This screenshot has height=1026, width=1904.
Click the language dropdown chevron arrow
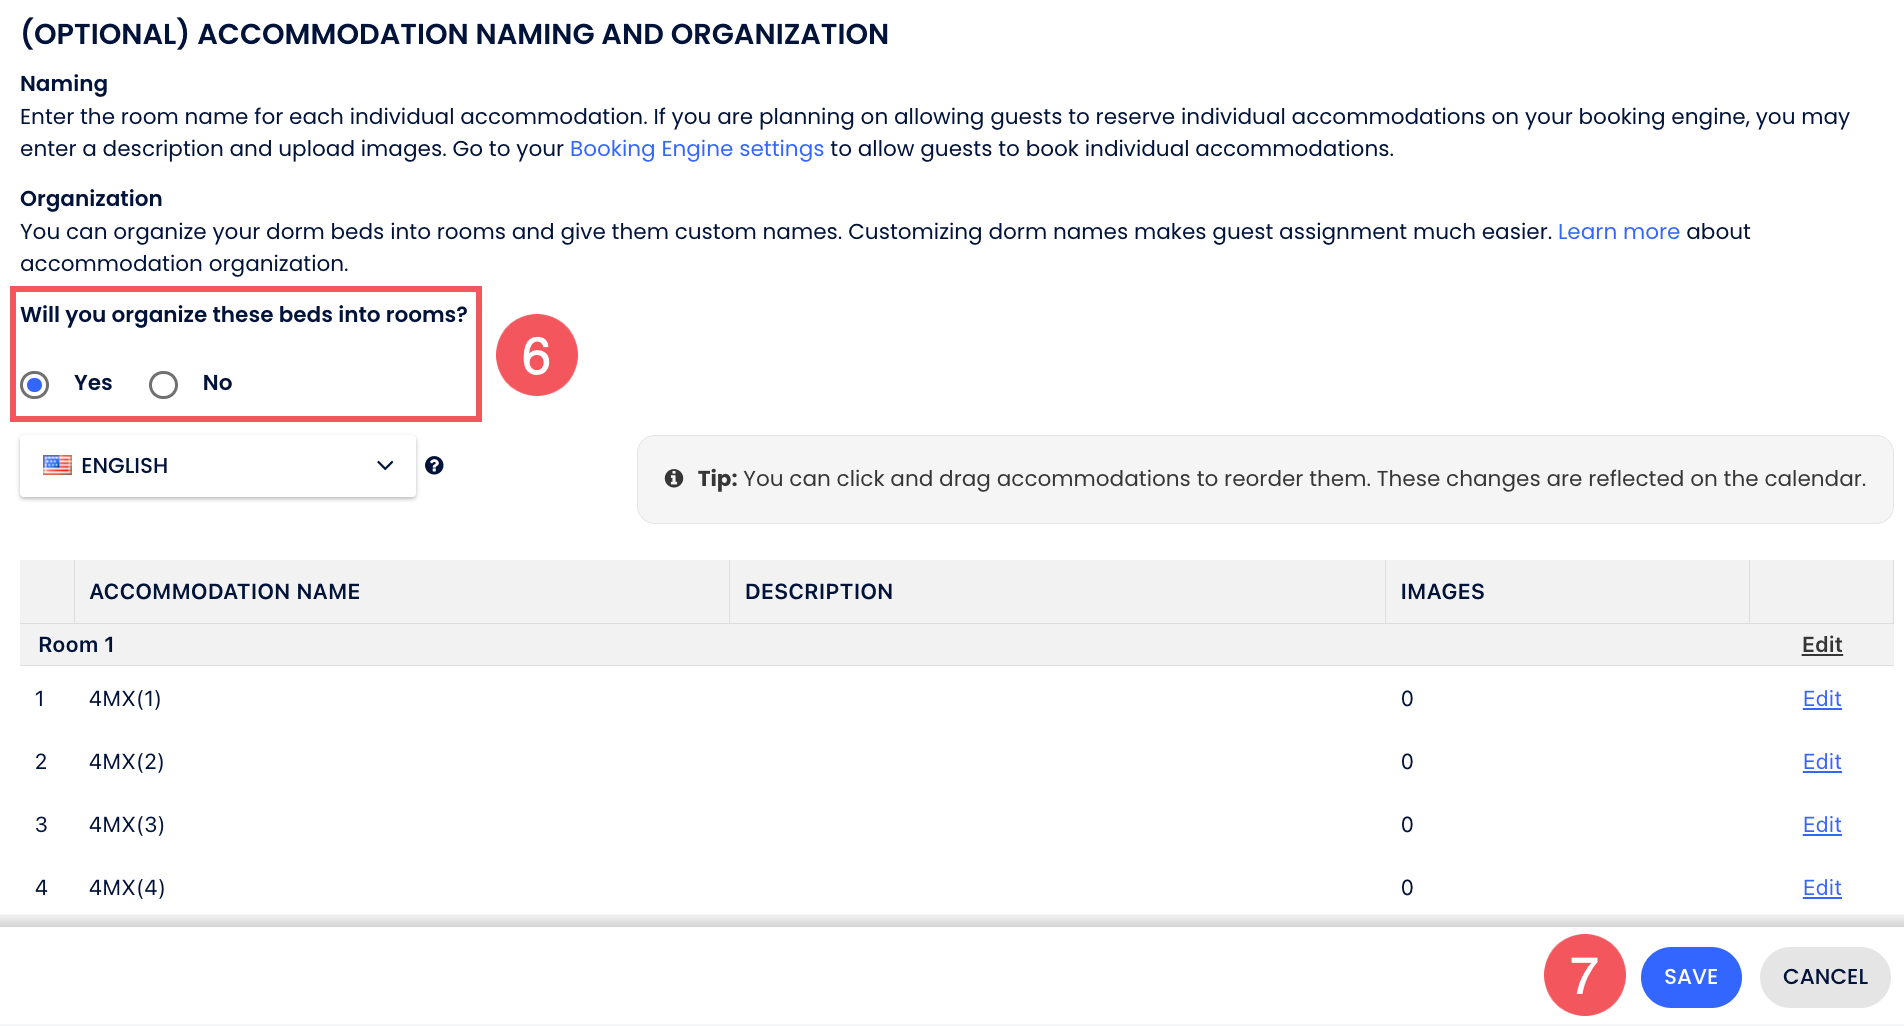pos(385,465)
